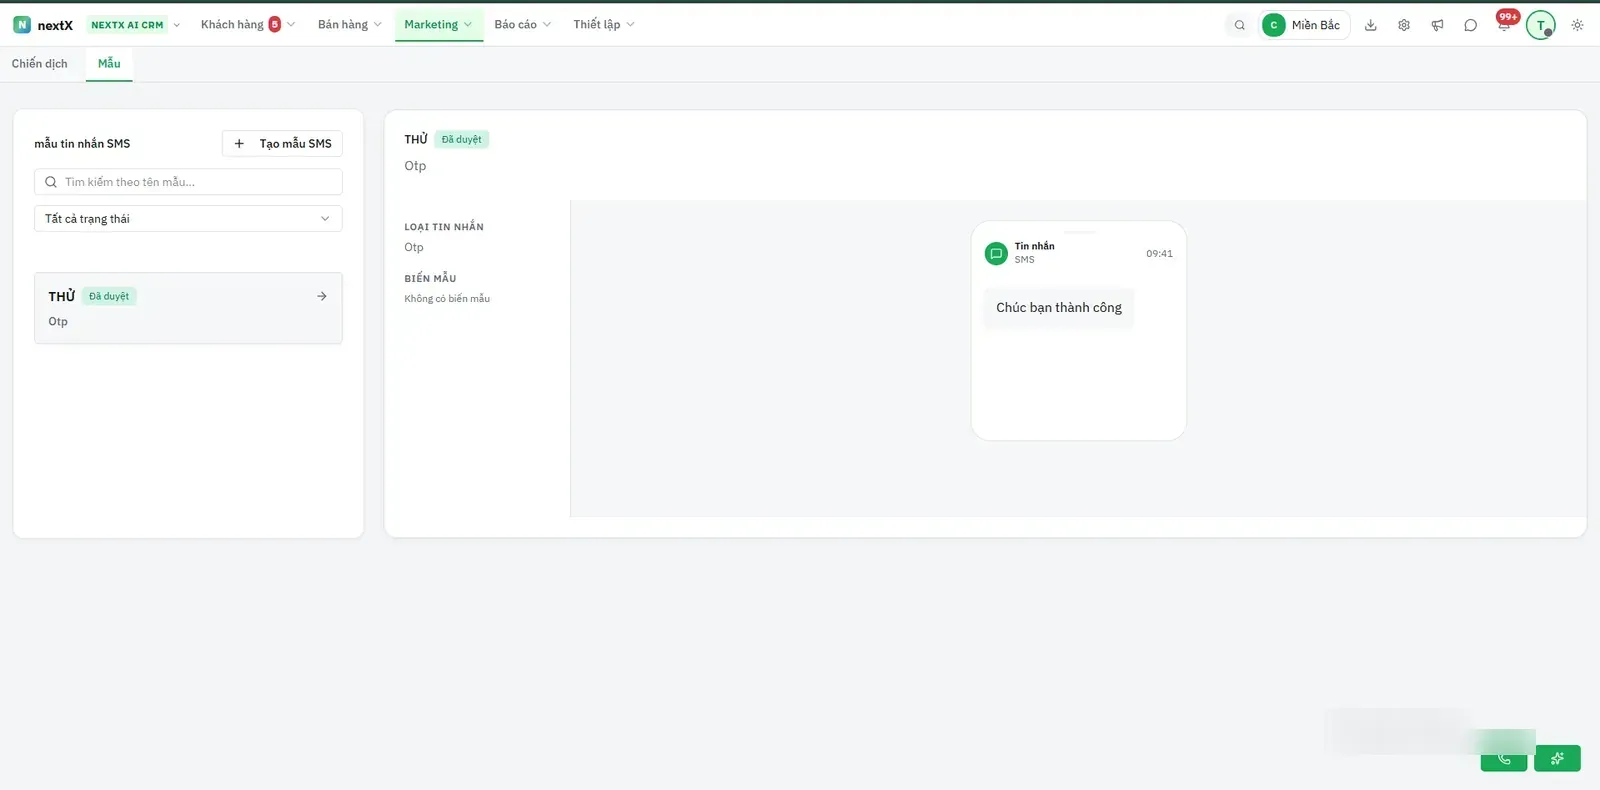Click the mẫu tin nhắn SMS heading
Image resolution: width=1600 pixels, height=790 pixels.
(82, 144)
